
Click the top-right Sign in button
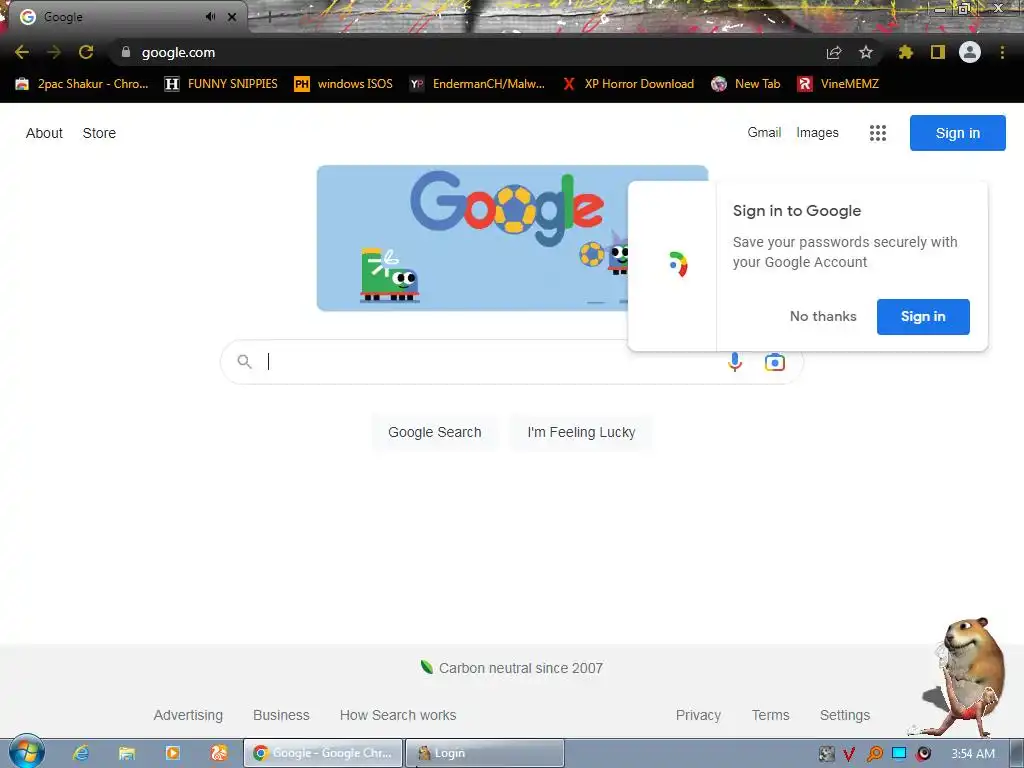click(957, 133)
